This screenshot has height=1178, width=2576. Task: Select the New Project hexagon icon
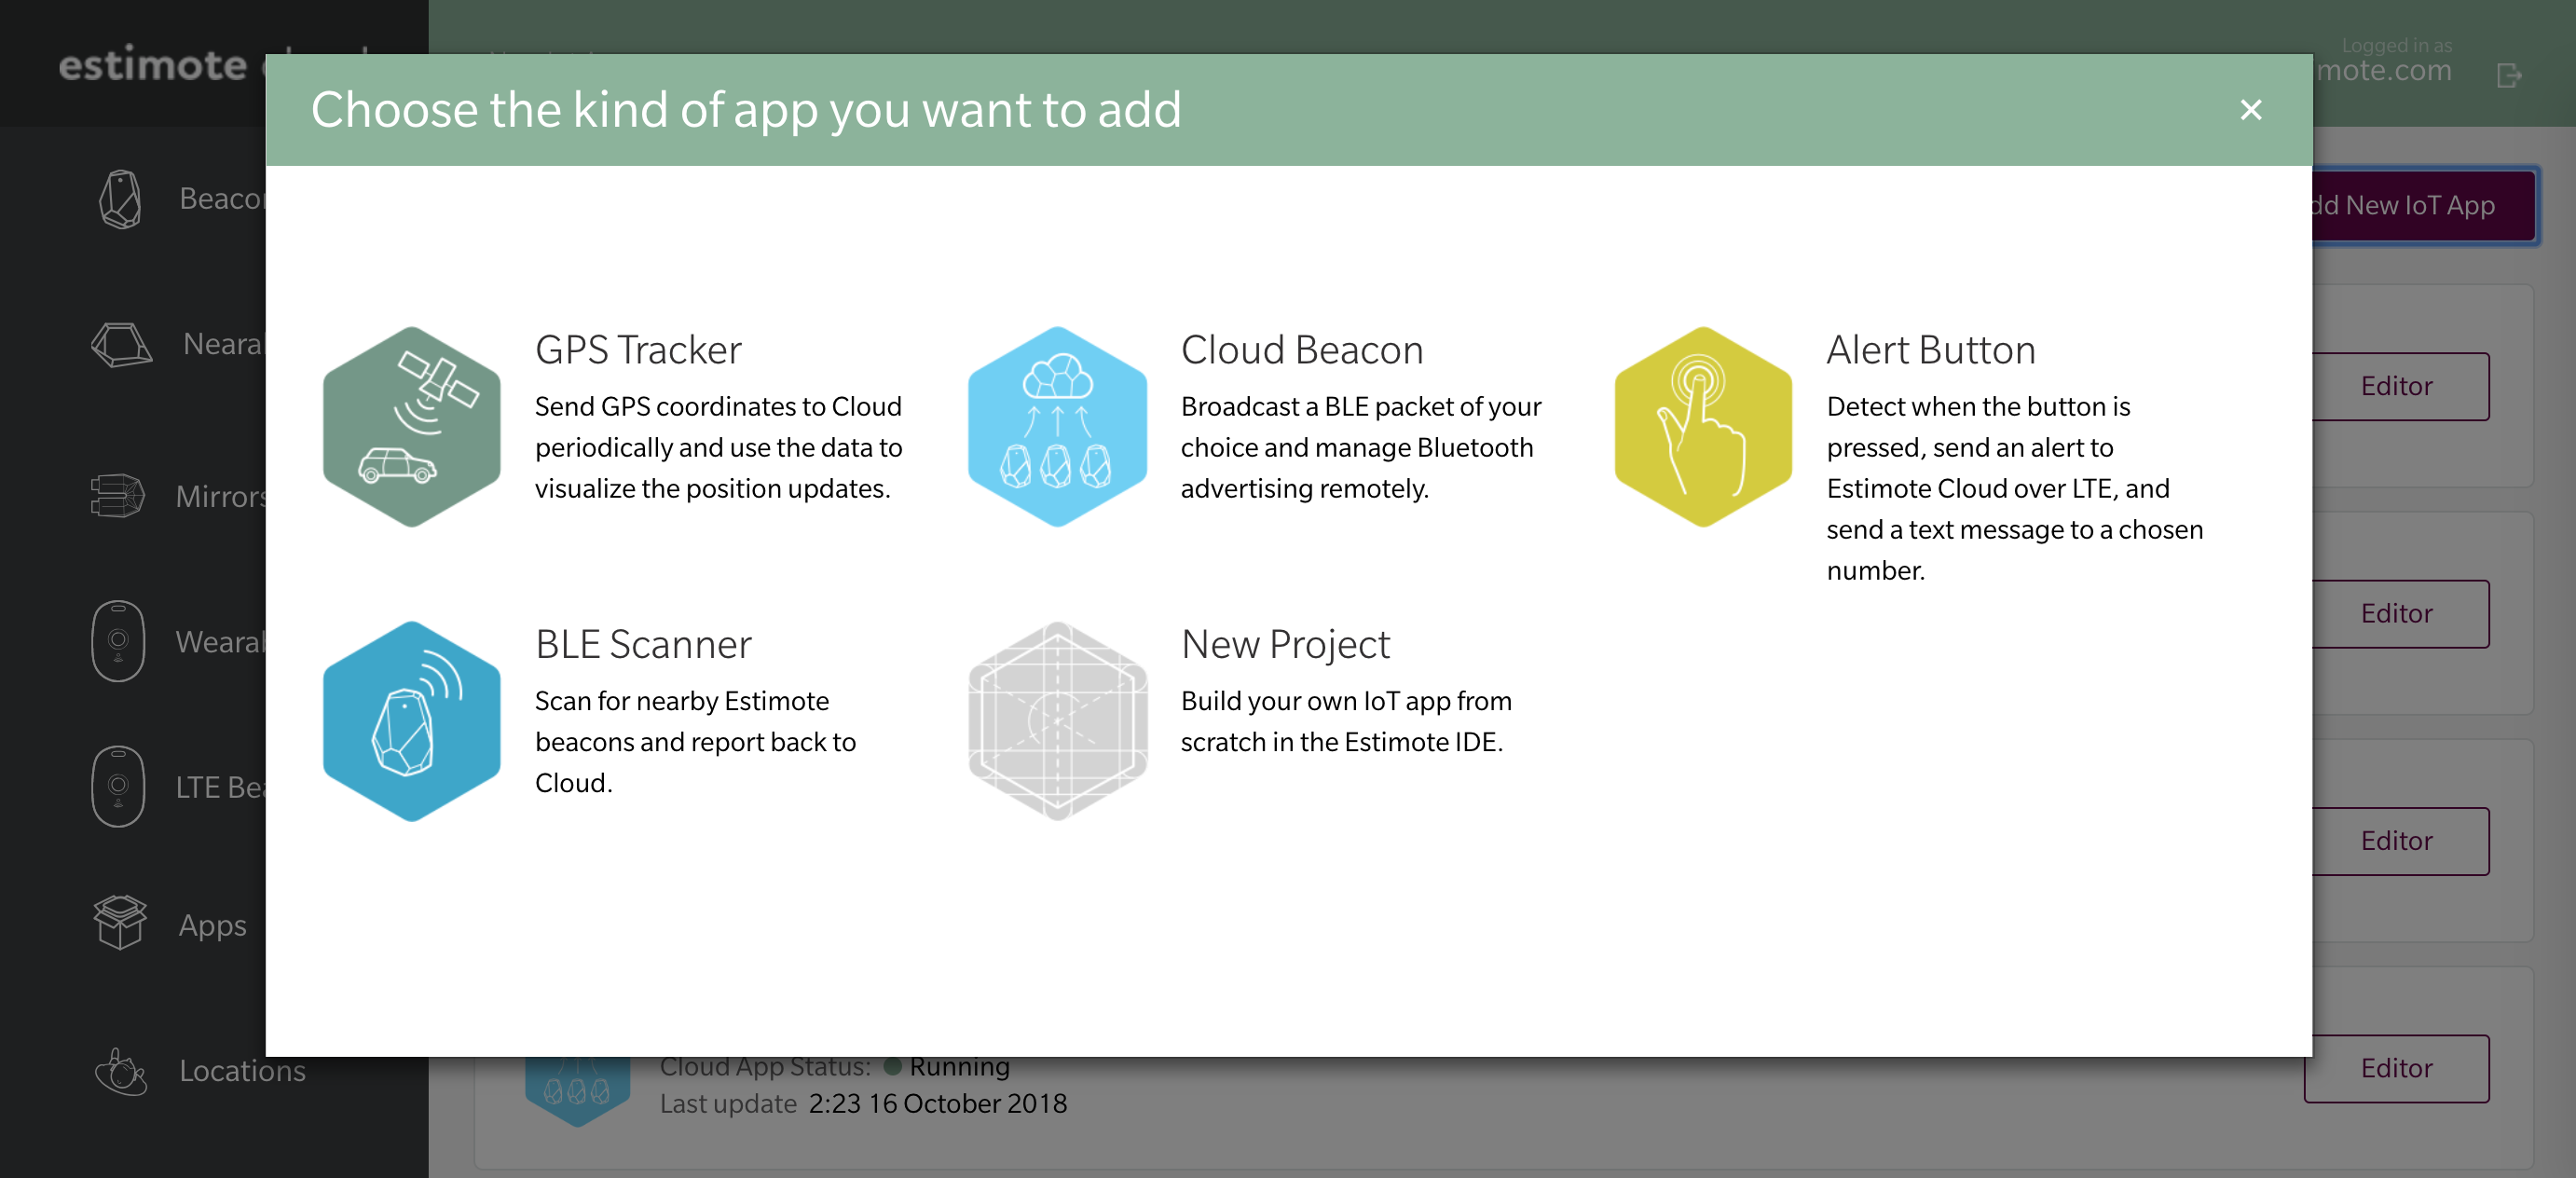1057,721
